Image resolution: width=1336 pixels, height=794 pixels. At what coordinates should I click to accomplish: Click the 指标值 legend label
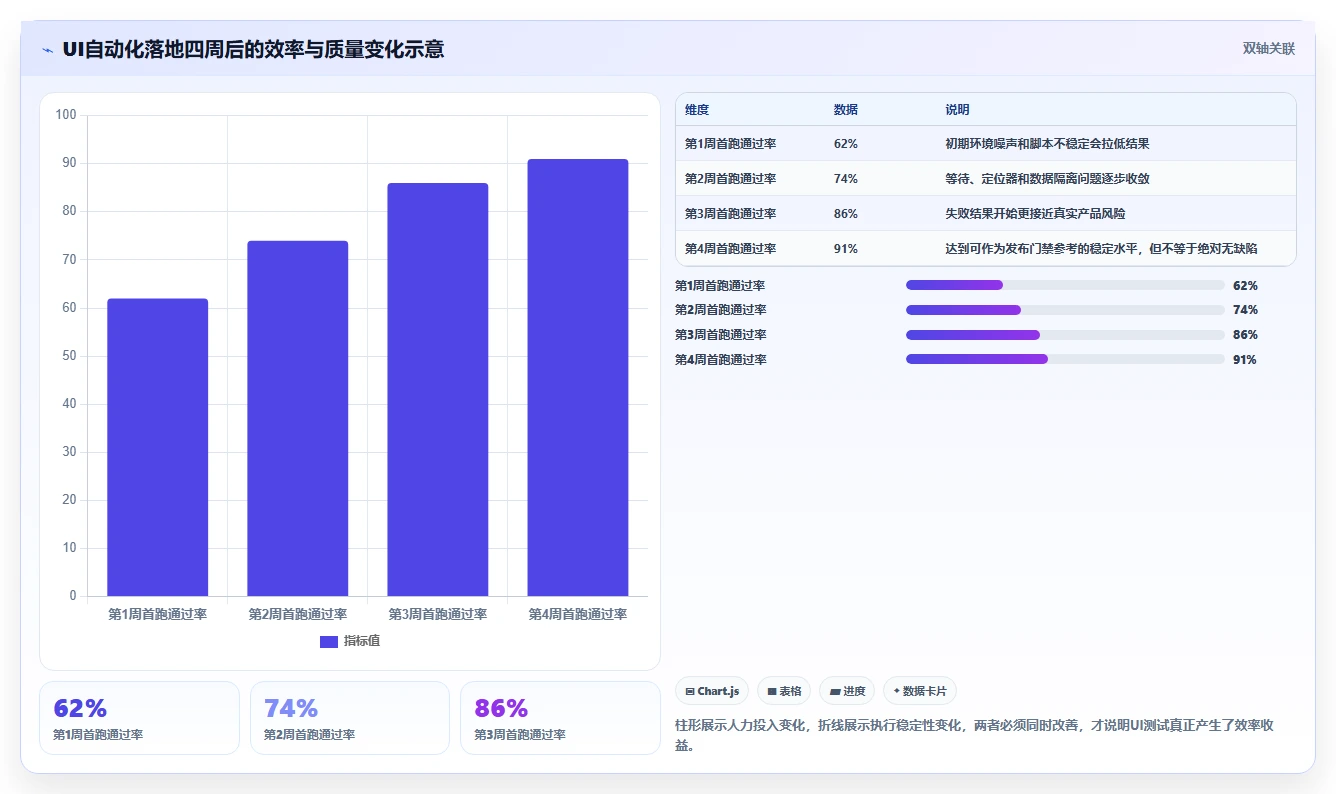point(362,642)
